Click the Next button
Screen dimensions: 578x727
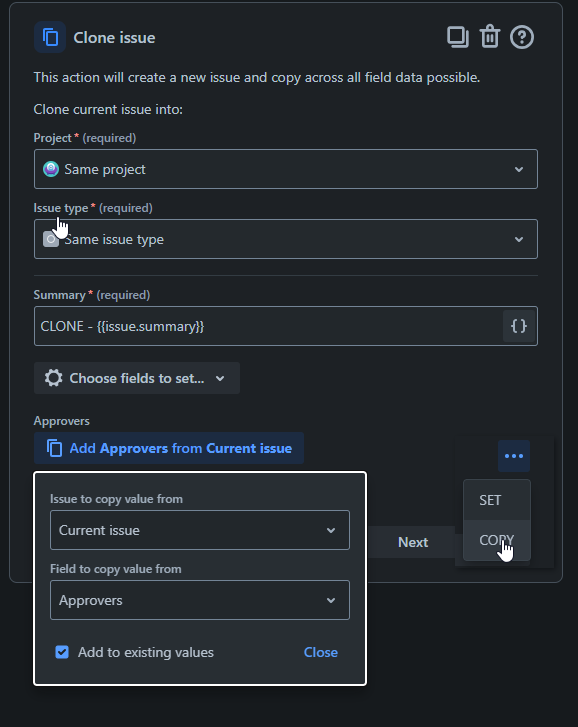pyautogui.click(x=413, y=542)
